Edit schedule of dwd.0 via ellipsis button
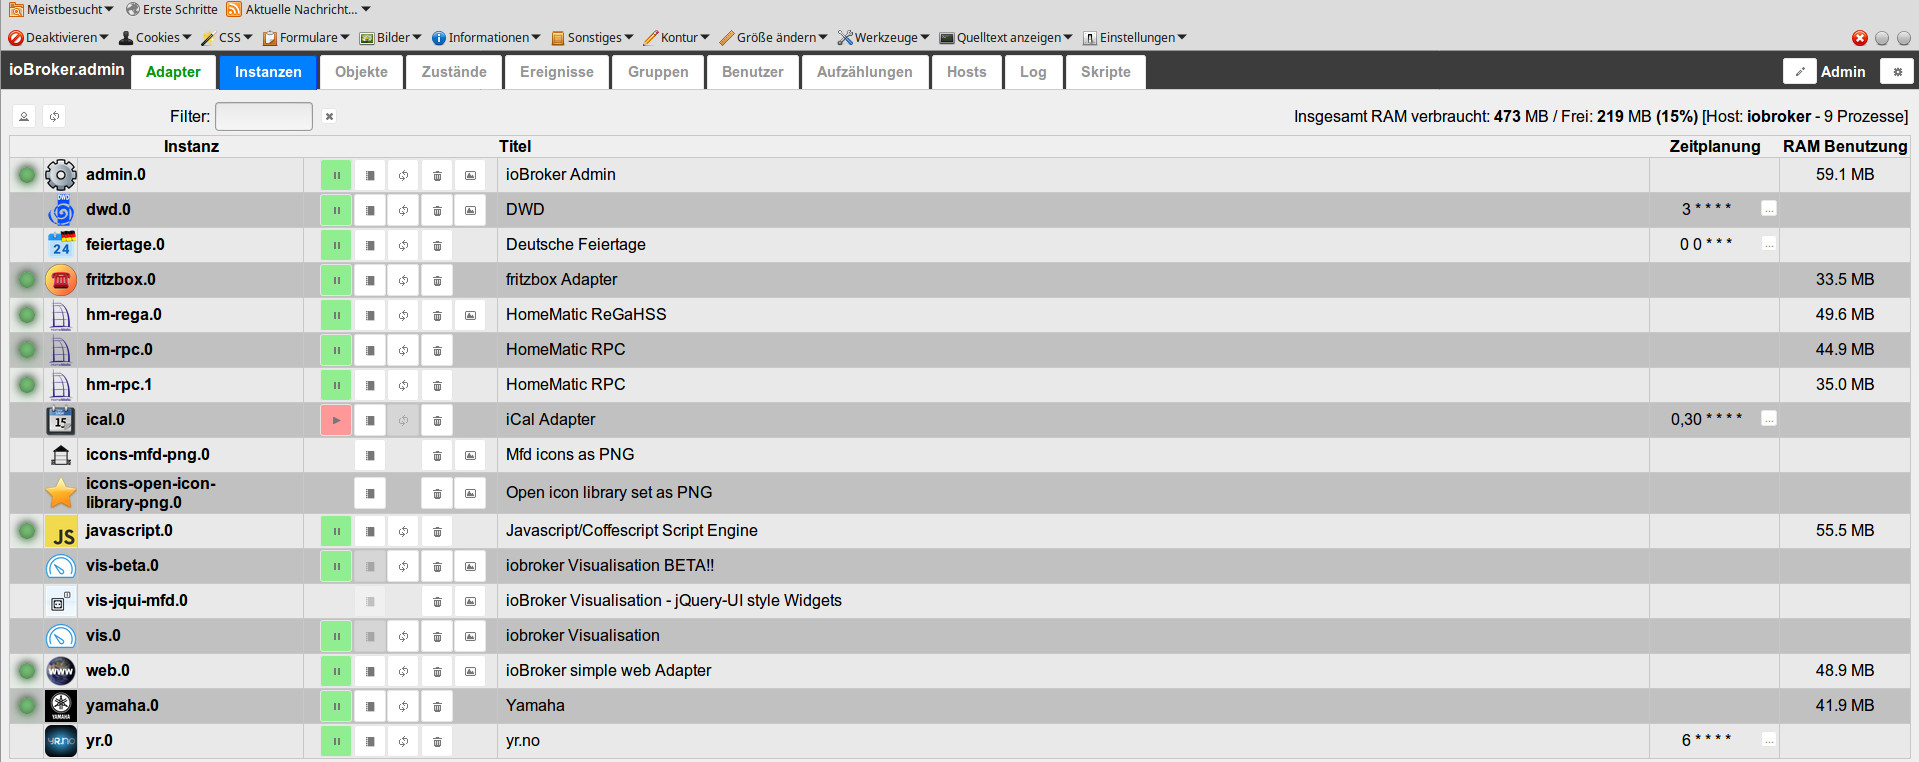The width and height of the screenshot is (1919, 762). point(1769,209)
